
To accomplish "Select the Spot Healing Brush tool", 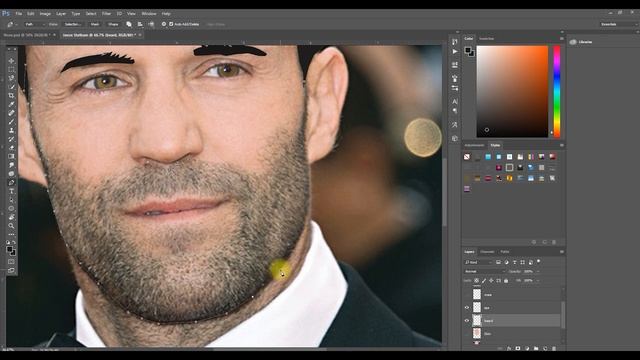I will (x=11, y=113).
